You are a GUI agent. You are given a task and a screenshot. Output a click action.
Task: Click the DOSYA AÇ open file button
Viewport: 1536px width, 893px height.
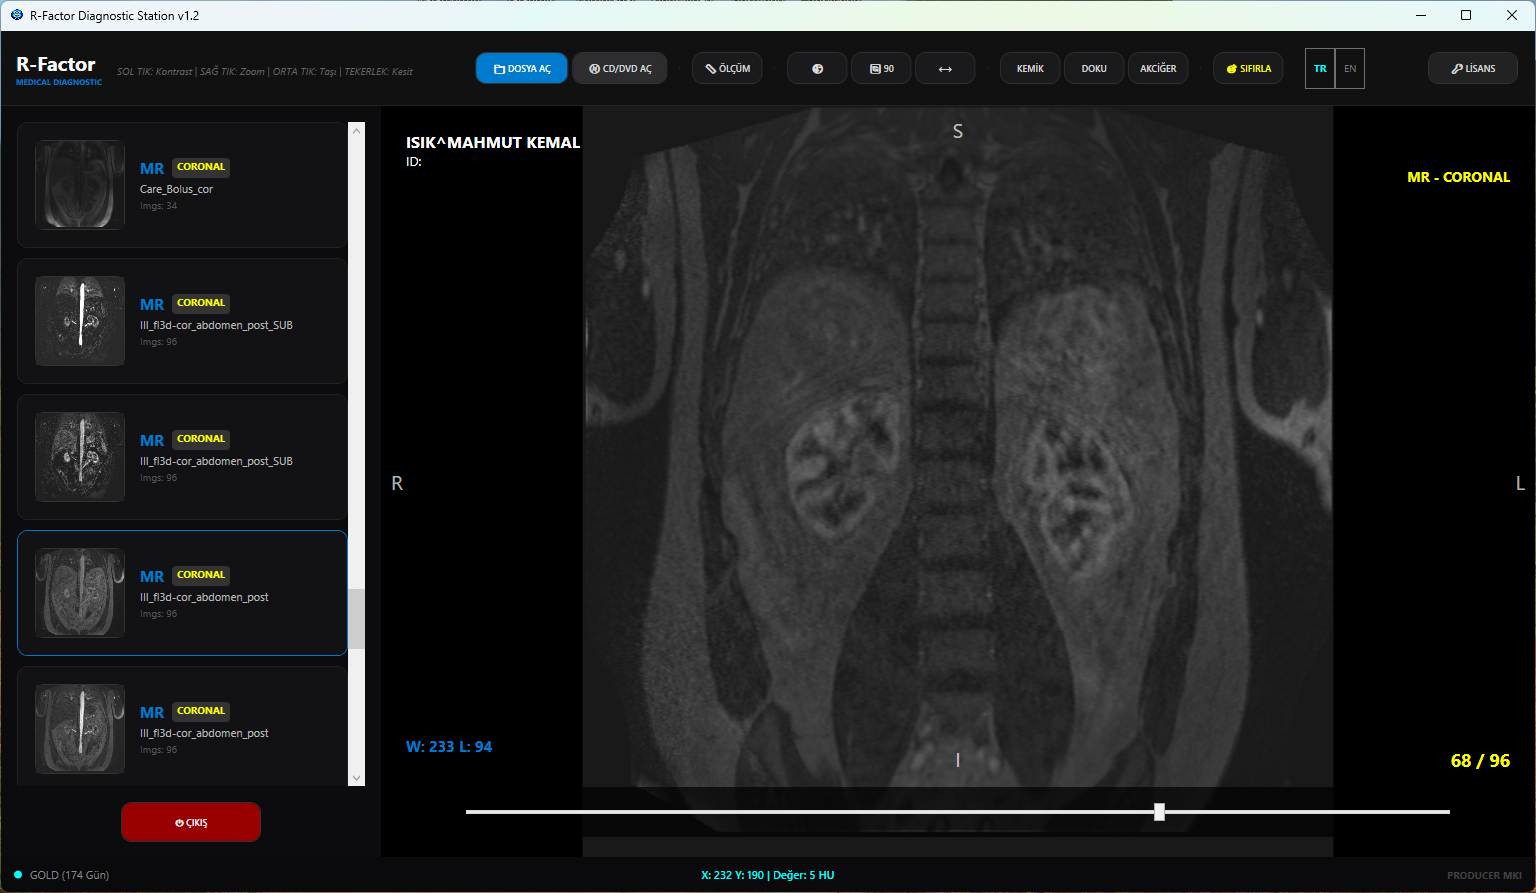click(x=521, y=69)
